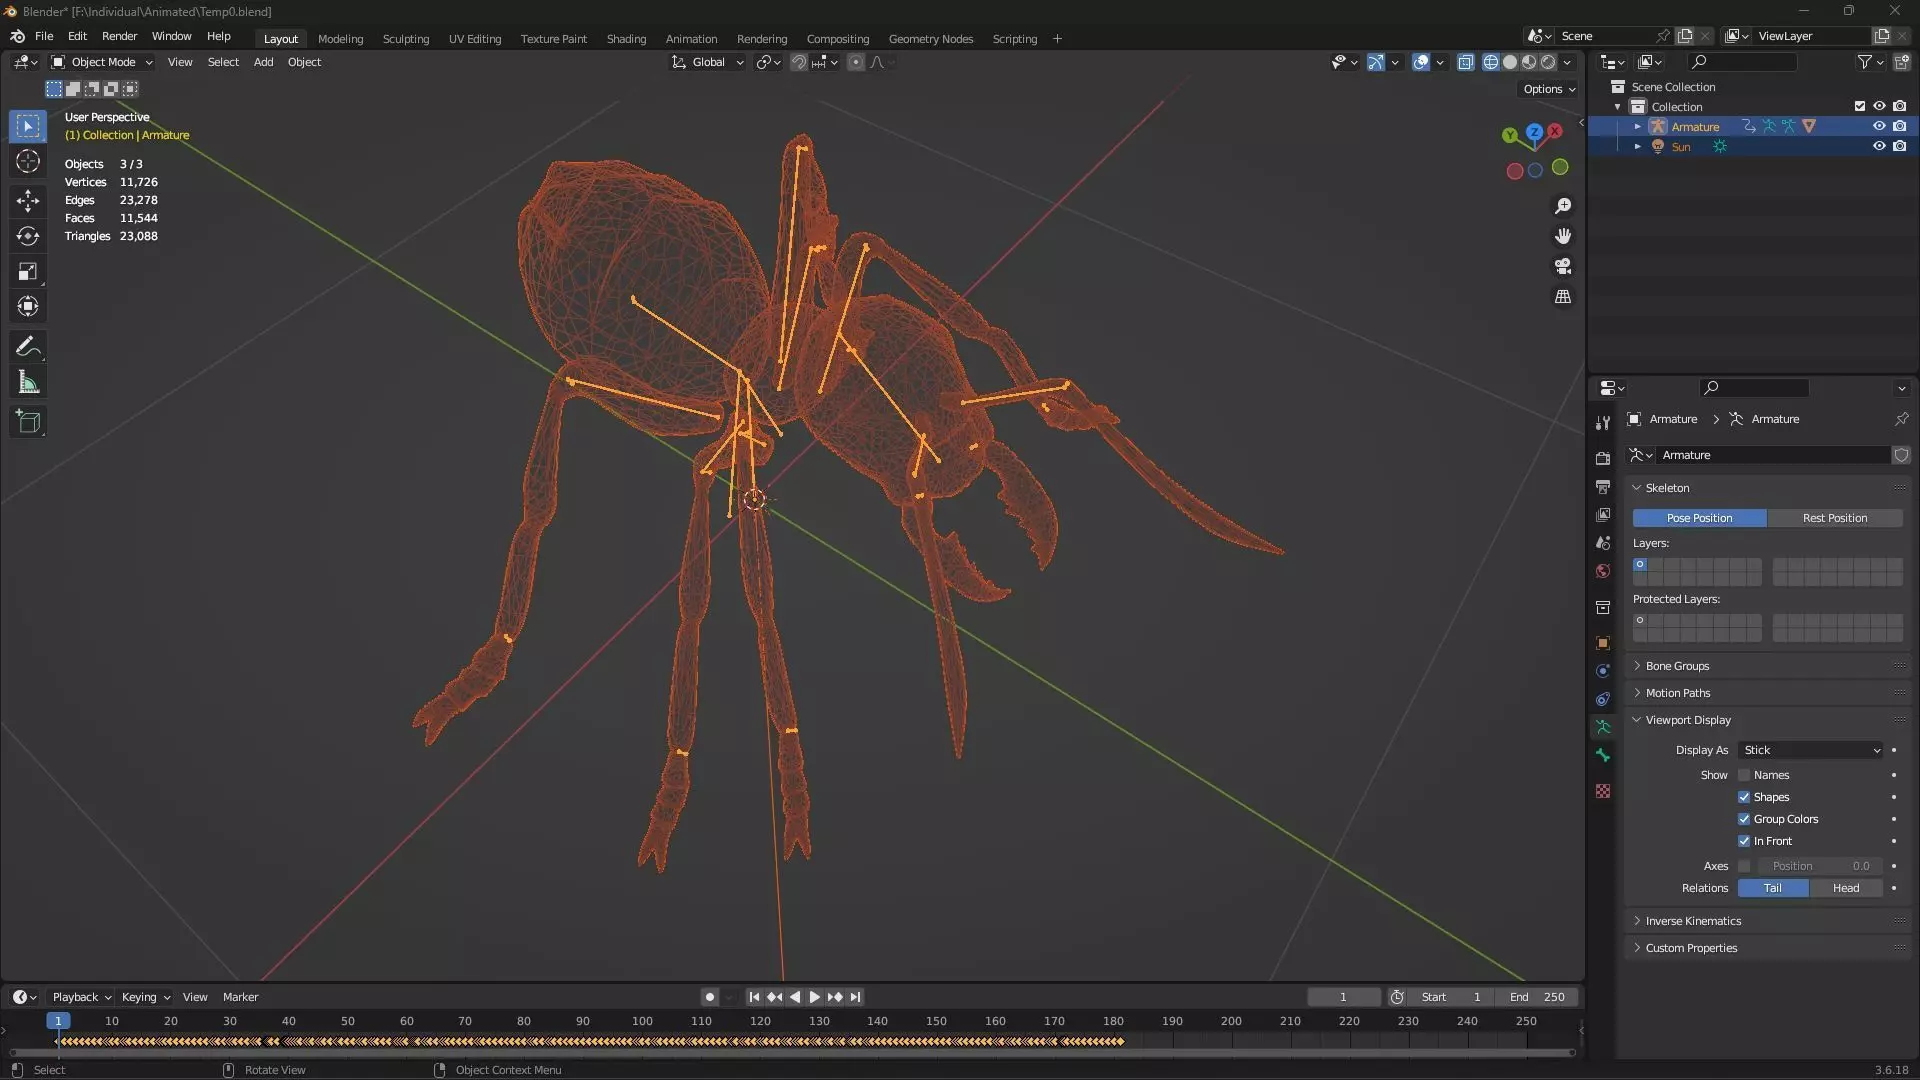The image size is (1920, 1080).
Task: Jump to the end frame
Action: click(x=855, y=997)
